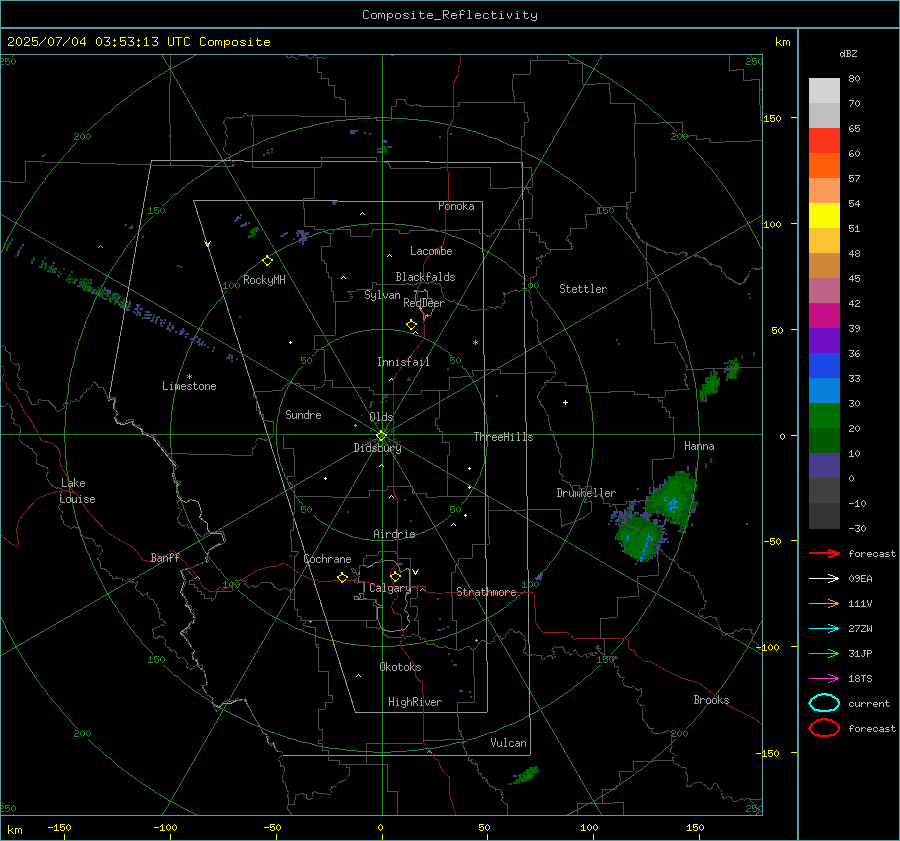Click the magenta 39 dBZ color swatch

click(824, 316)
